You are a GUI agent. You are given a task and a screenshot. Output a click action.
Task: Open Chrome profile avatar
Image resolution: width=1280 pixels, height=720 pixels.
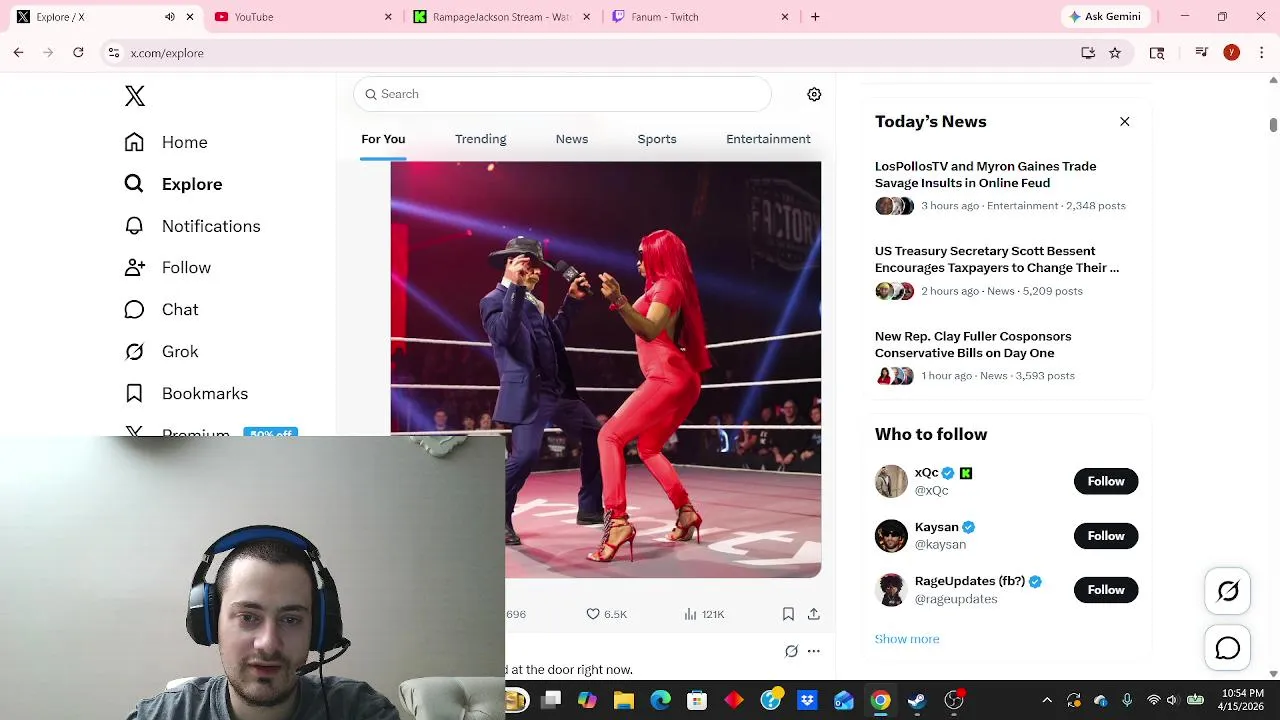[x=1232, y=53]
